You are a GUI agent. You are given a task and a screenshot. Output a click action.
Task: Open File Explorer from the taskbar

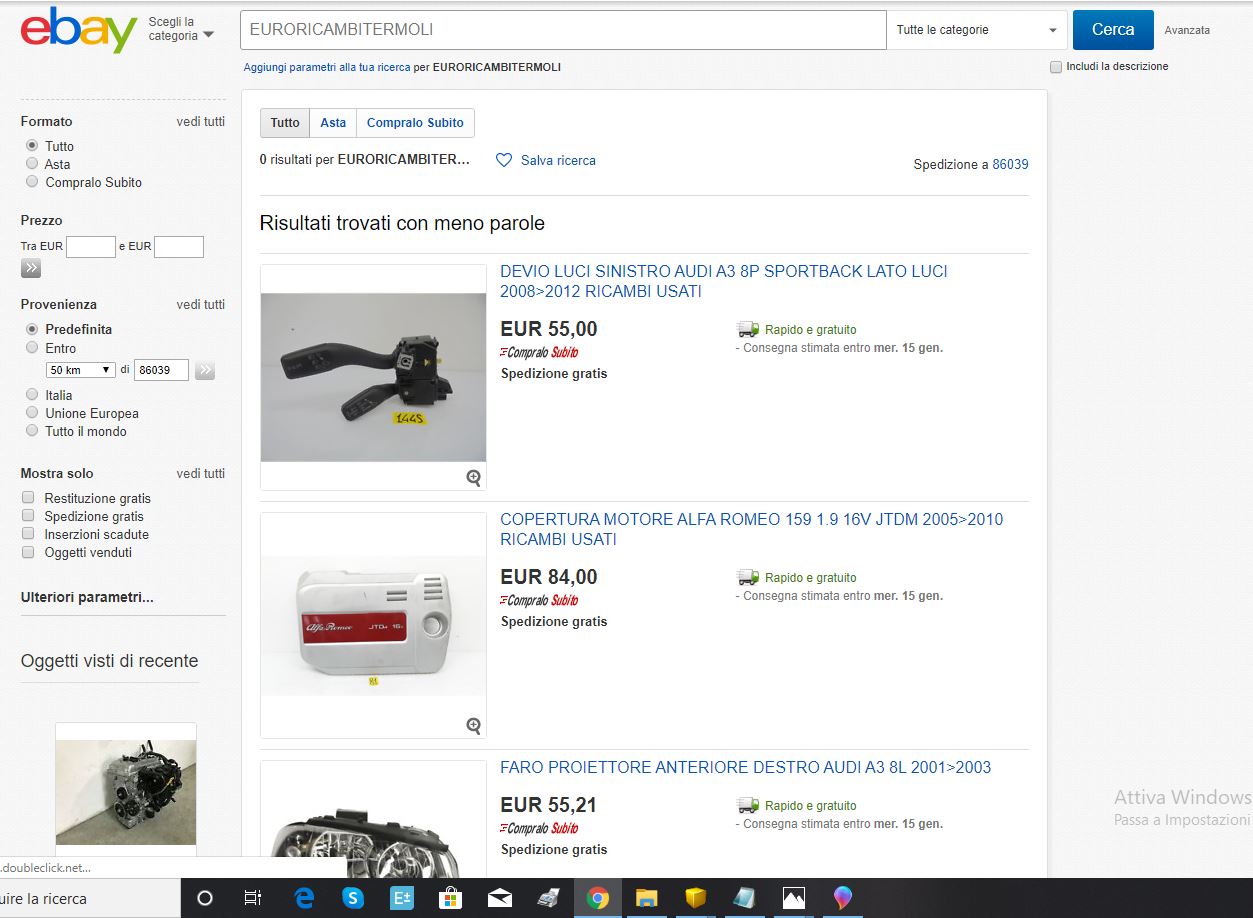click(646, 898)
